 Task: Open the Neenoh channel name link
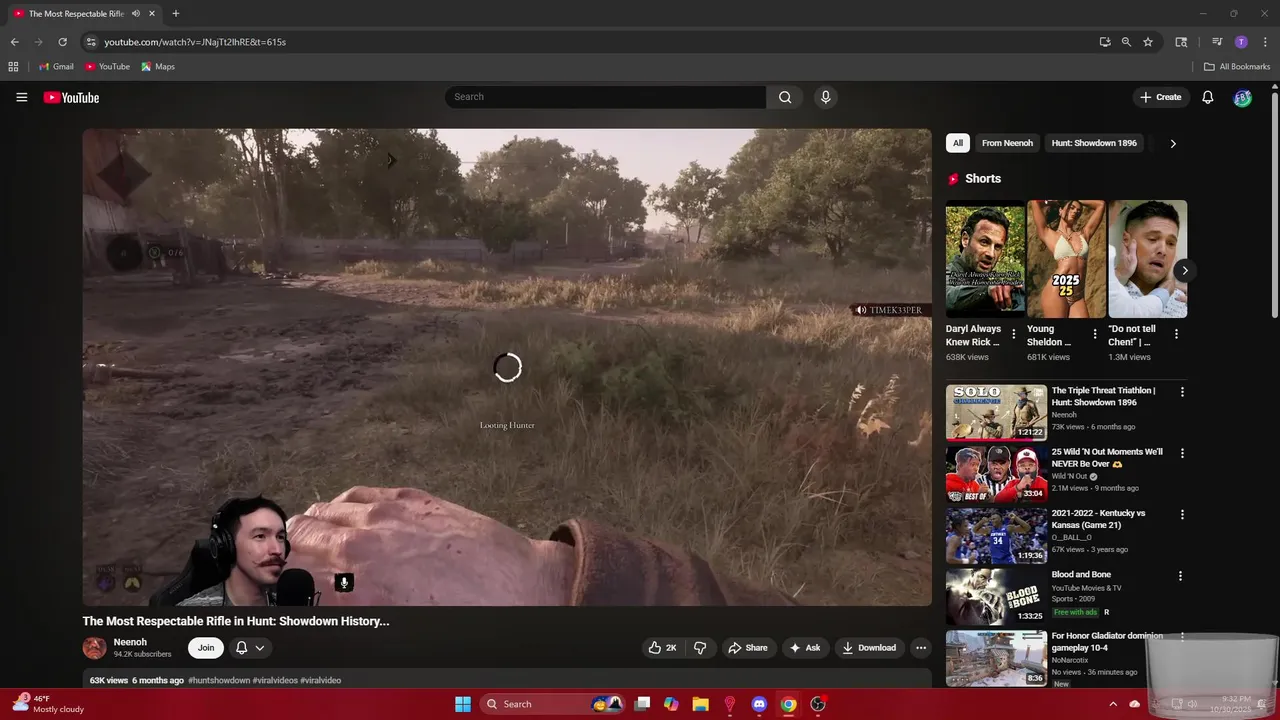130,642
